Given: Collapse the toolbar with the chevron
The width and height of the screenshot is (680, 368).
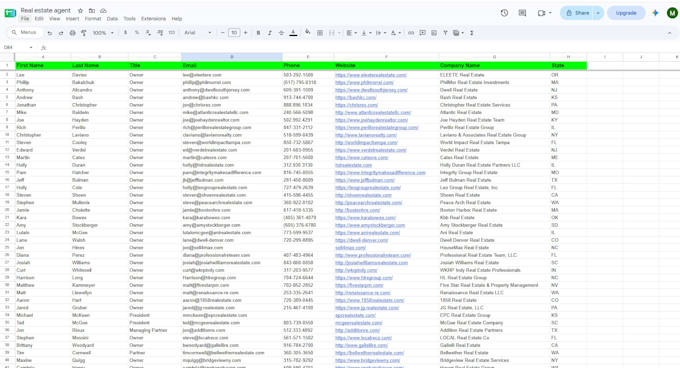Looking at the screenshot, I should [x=670, y=33].
